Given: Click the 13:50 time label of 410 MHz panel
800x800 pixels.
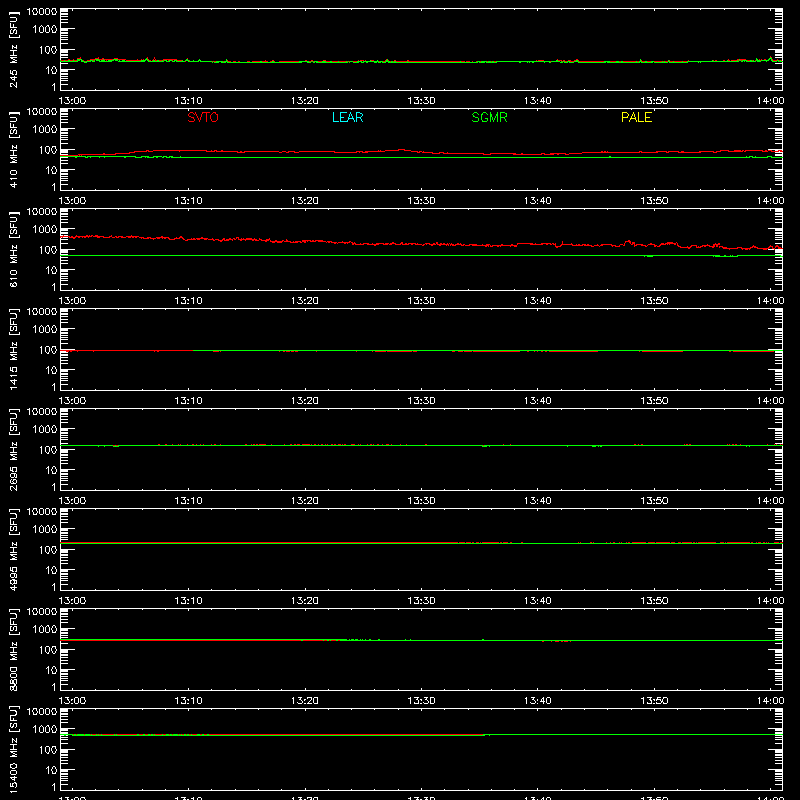Looking at the screenshot, I should tap(654, 201).
